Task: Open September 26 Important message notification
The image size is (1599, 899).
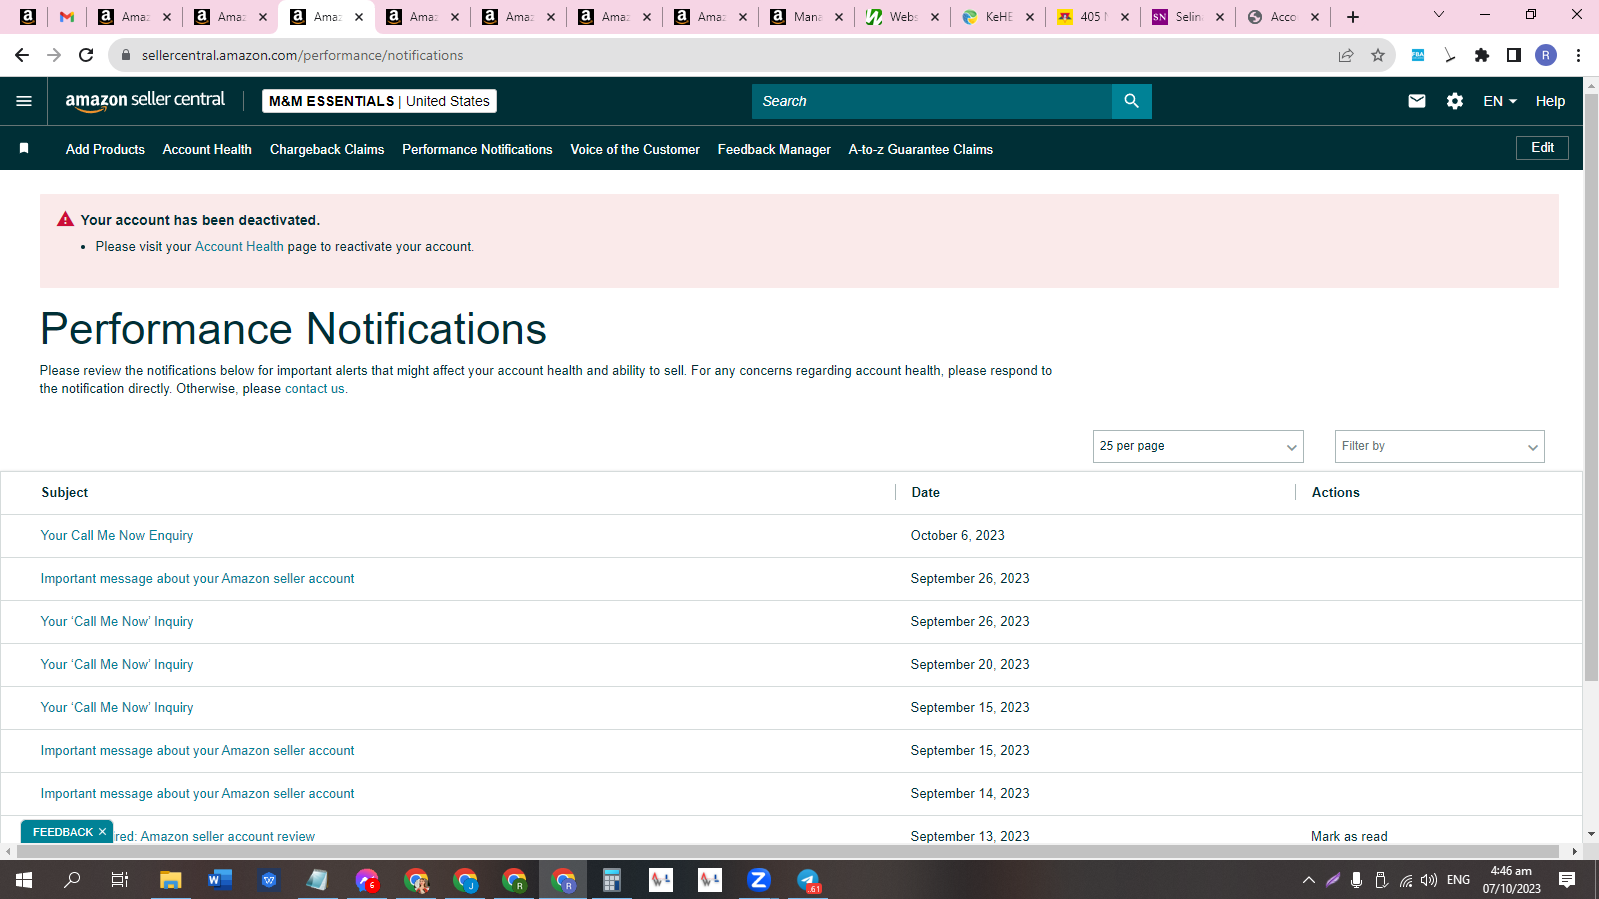Action: pyautogui.click(x=197, y=578)
